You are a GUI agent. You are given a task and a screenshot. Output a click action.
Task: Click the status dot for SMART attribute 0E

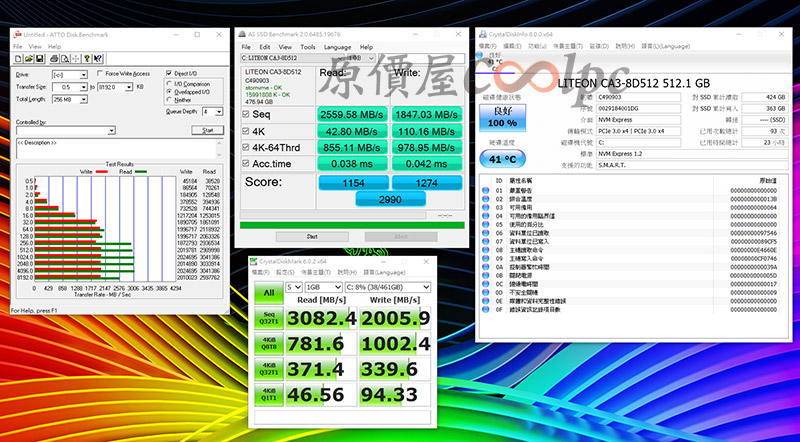coord(485,301)
